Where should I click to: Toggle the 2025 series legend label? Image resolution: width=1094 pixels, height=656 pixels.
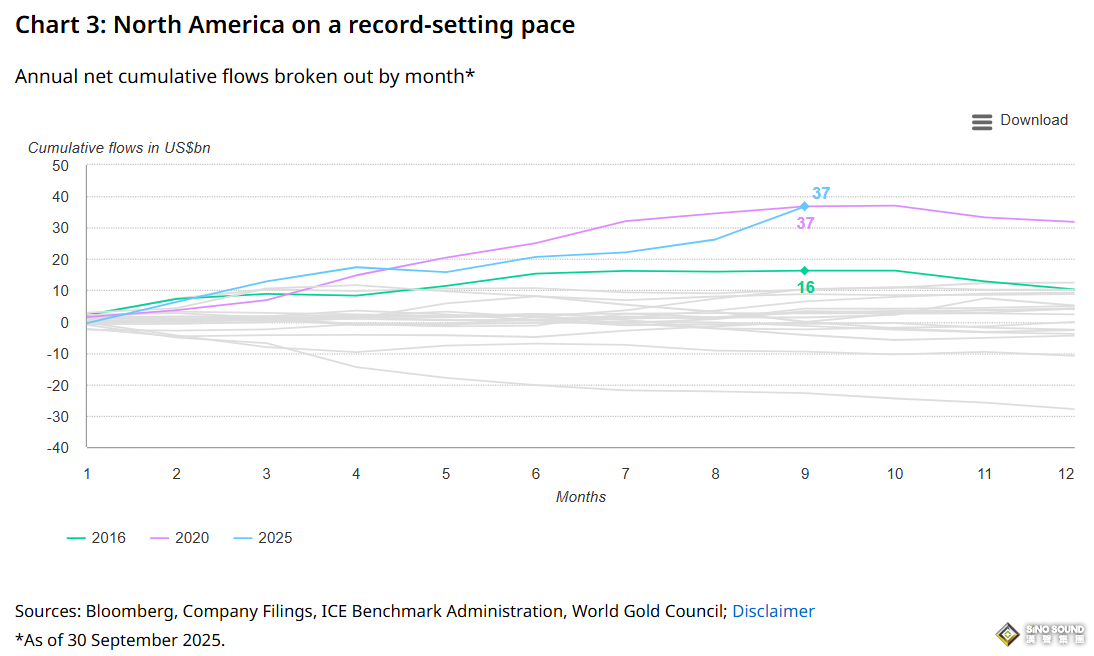click(x=275, y=538)
